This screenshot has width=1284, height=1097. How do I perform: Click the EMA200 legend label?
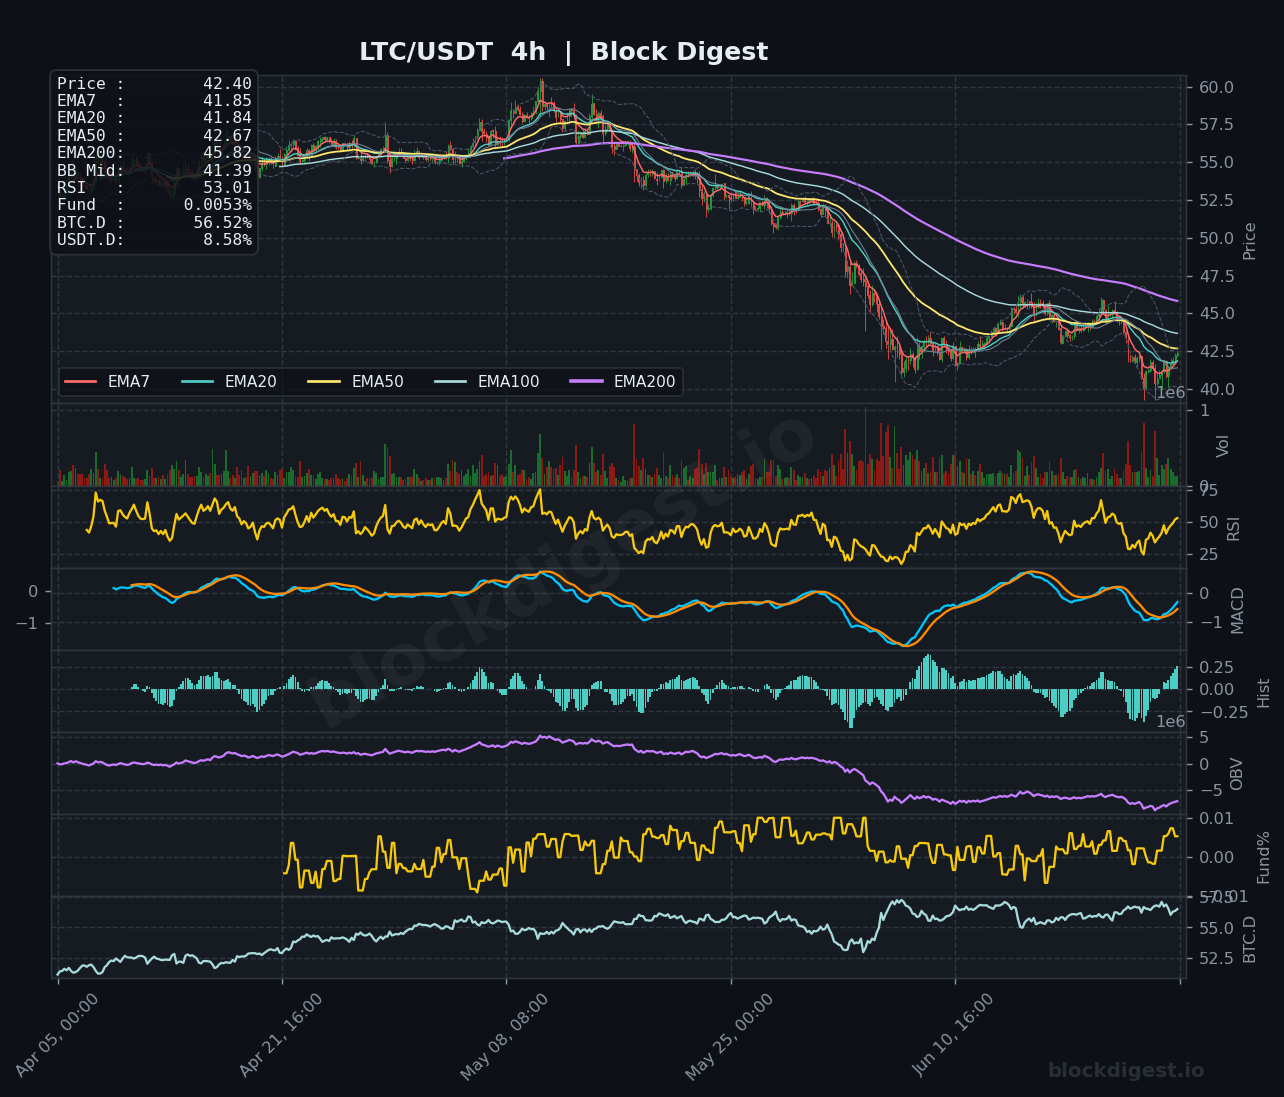[645, 382]
